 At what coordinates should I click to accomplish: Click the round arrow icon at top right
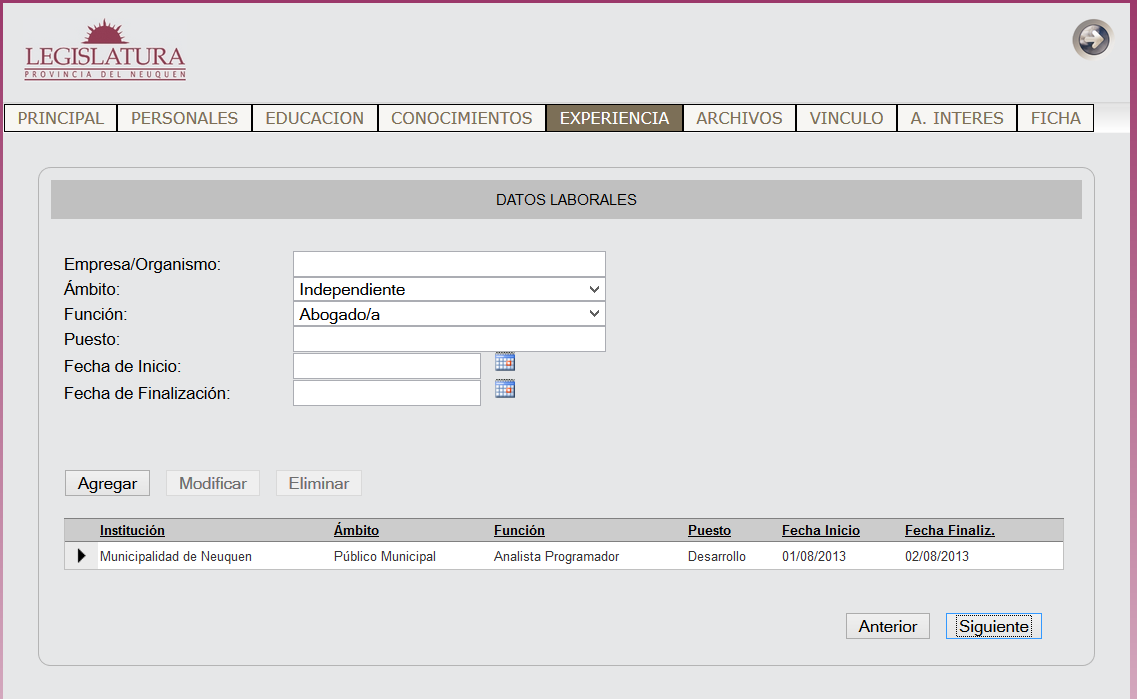pos(1092,40)
